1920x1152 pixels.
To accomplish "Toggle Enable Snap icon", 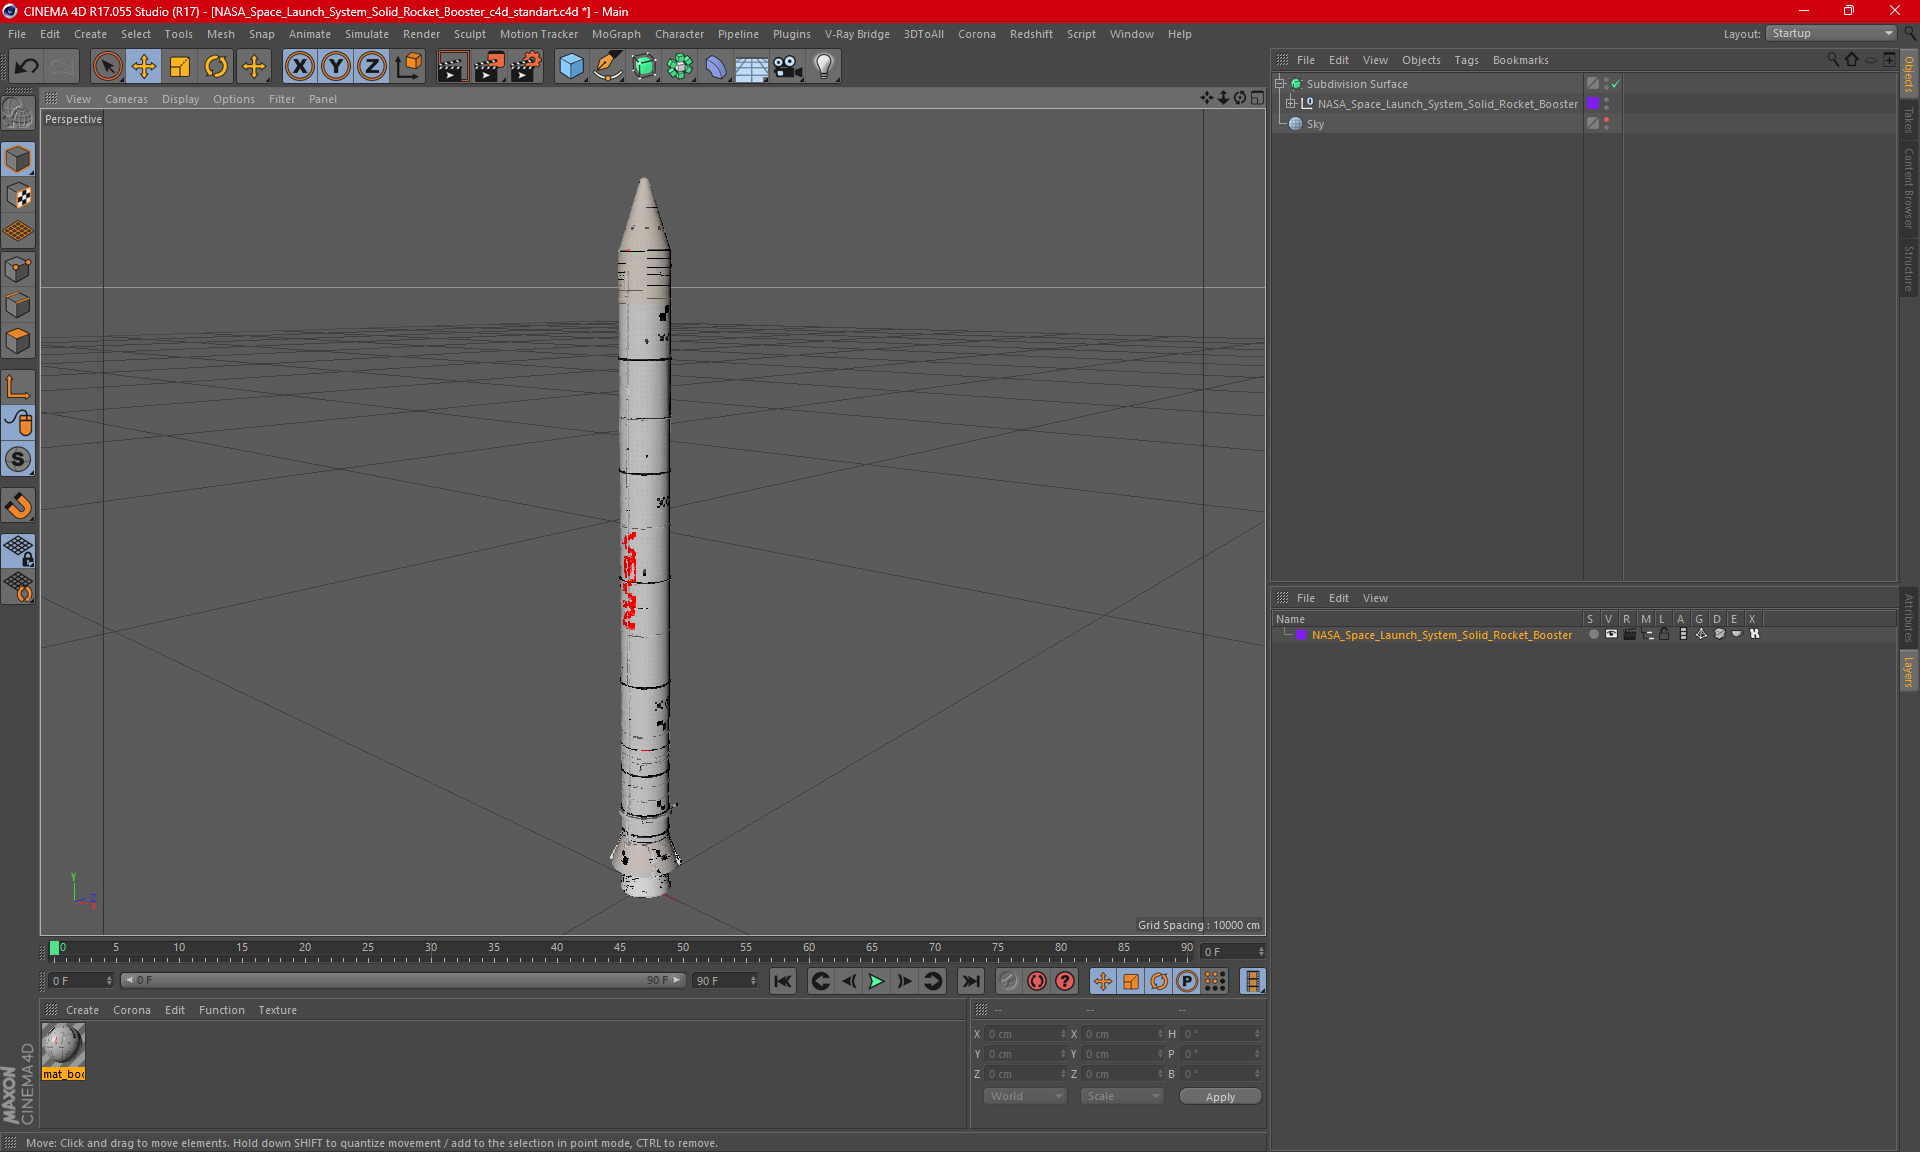I will pos(18,459).
